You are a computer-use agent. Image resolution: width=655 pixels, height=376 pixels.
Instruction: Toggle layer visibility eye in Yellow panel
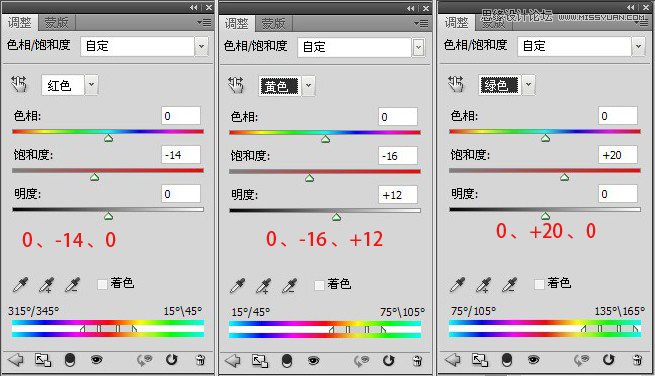coord(314,360)
